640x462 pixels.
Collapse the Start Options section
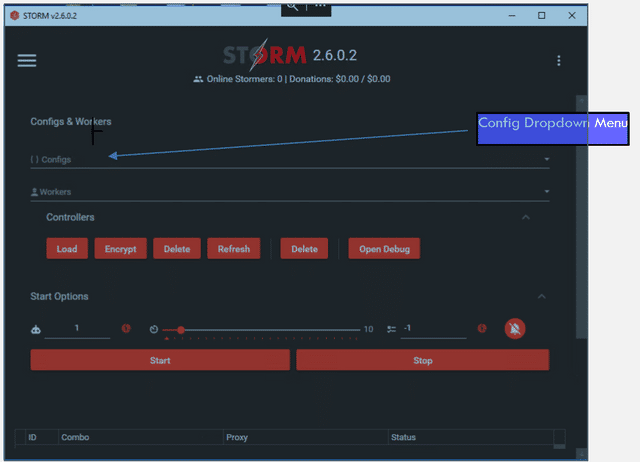tap(542, 296)
